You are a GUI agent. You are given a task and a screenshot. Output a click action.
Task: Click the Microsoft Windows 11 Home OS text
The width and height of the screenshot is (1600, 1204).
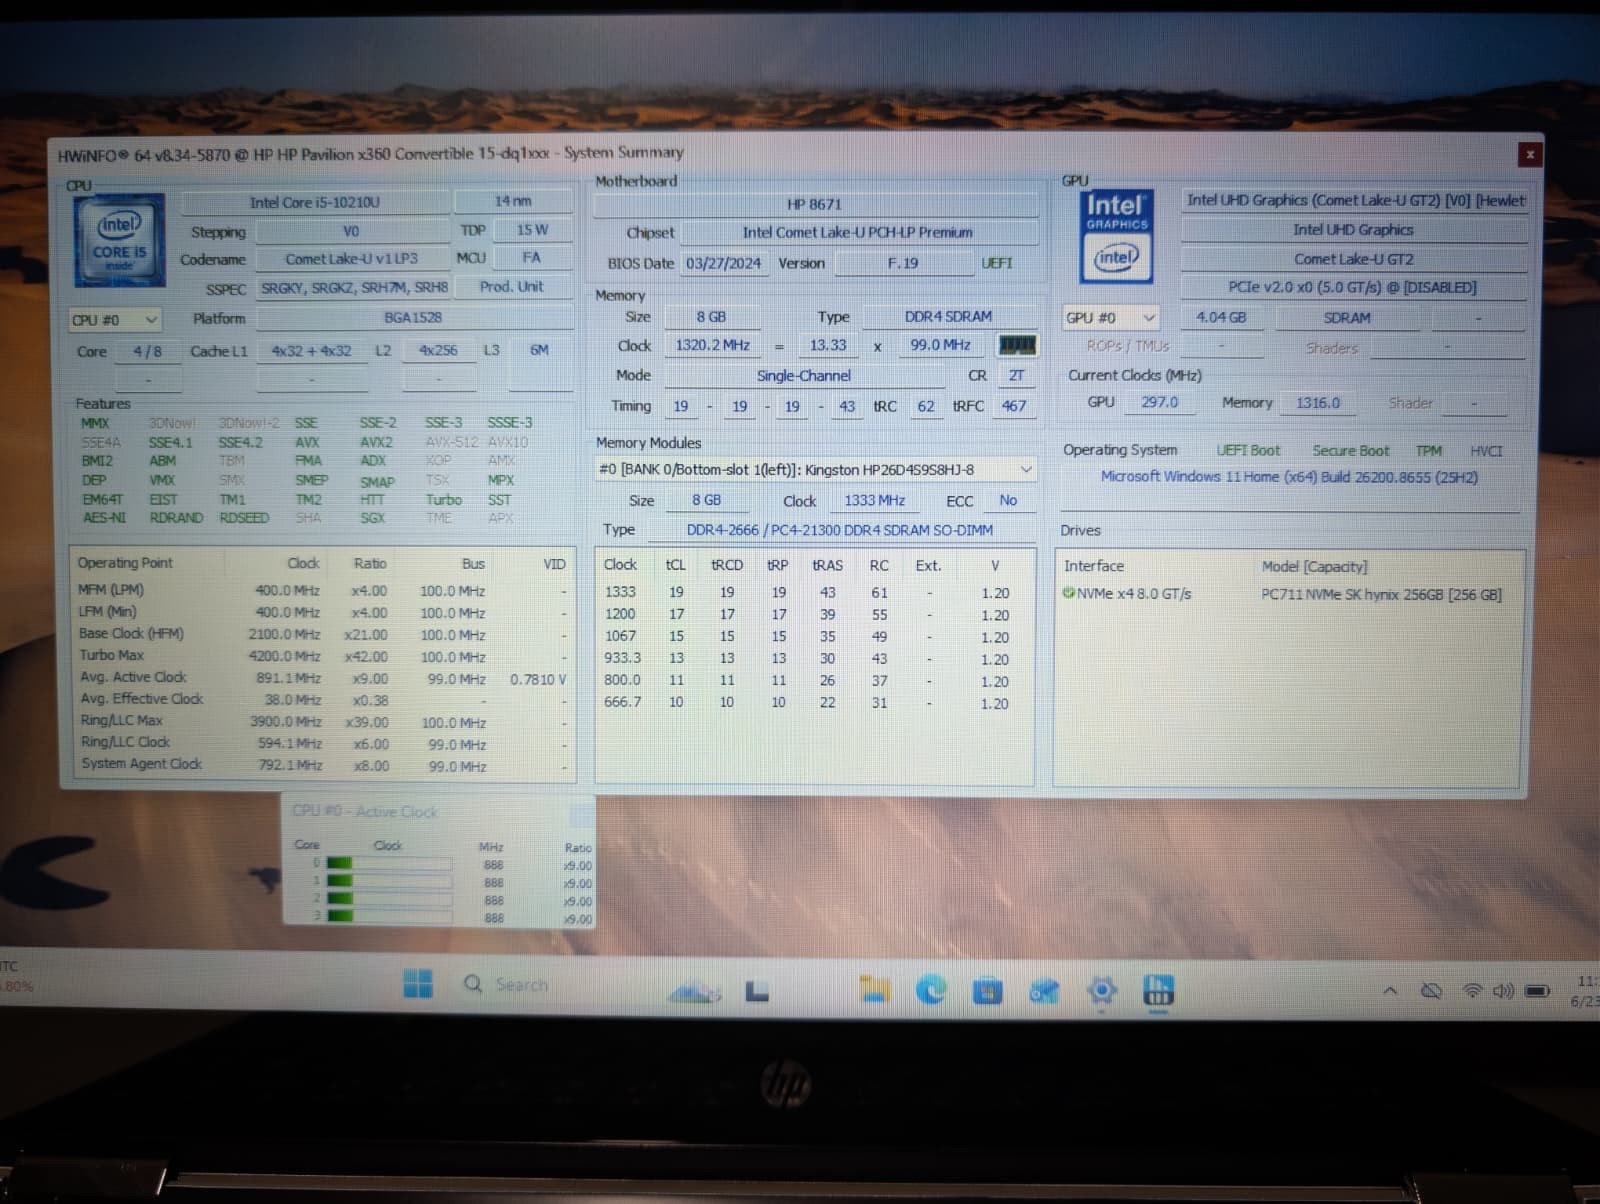pyautogui.click(x=1290, y=477)
